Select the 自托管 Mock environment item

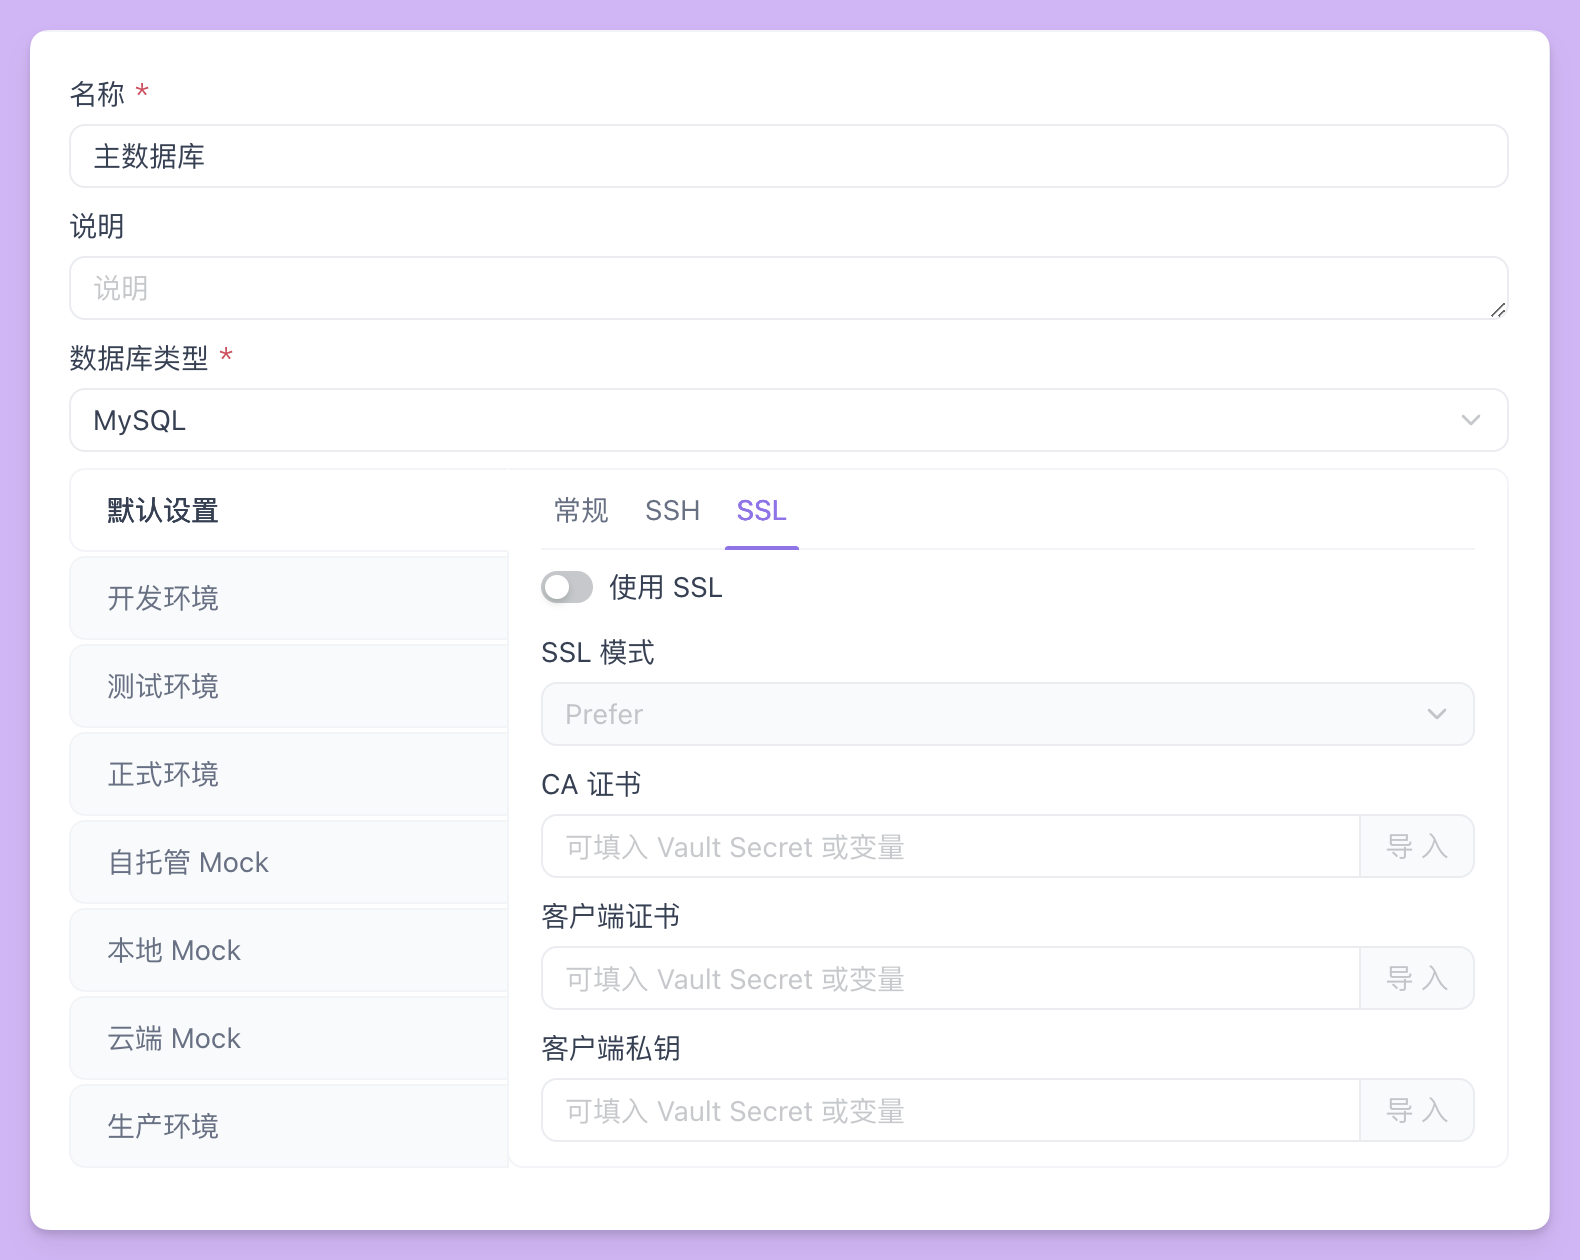pyautogui.click(x=289, y=862)
